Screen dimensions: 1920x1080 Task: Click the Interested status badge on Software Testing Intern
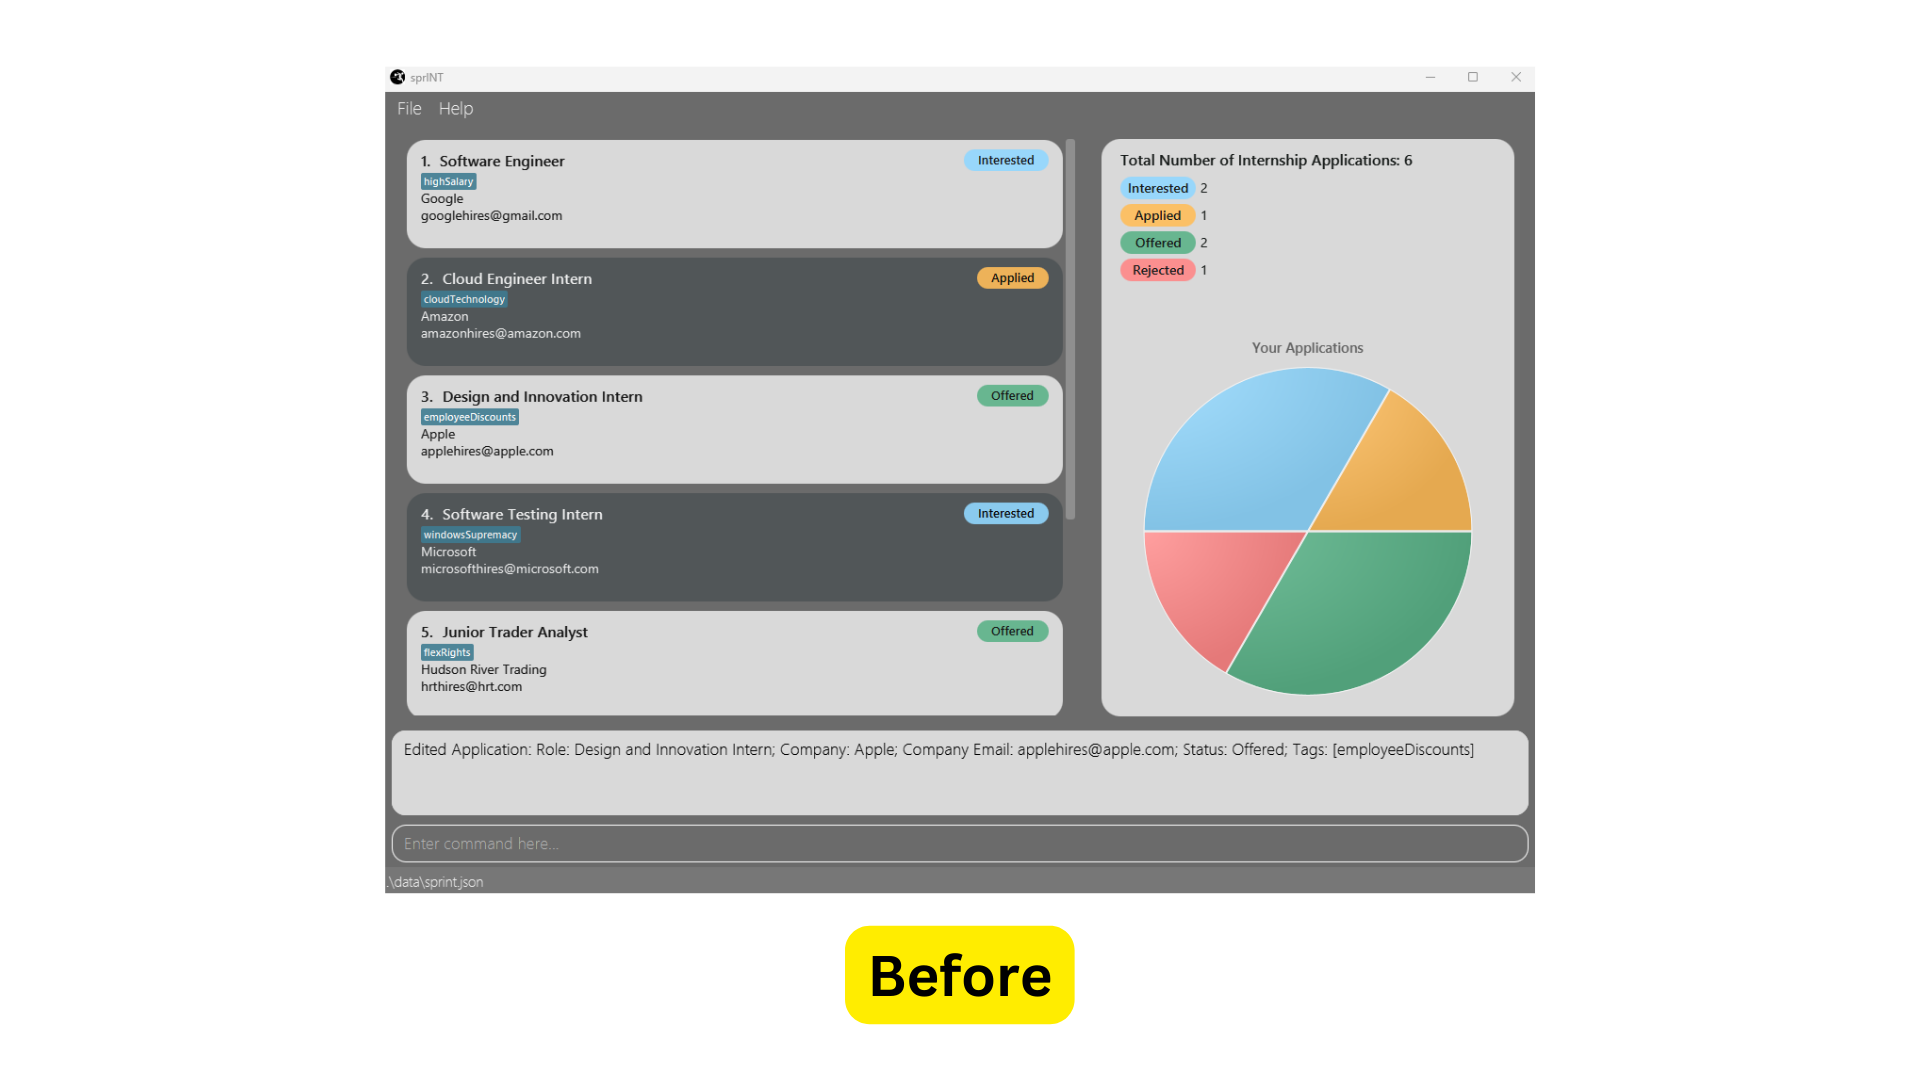[1005, 513]
